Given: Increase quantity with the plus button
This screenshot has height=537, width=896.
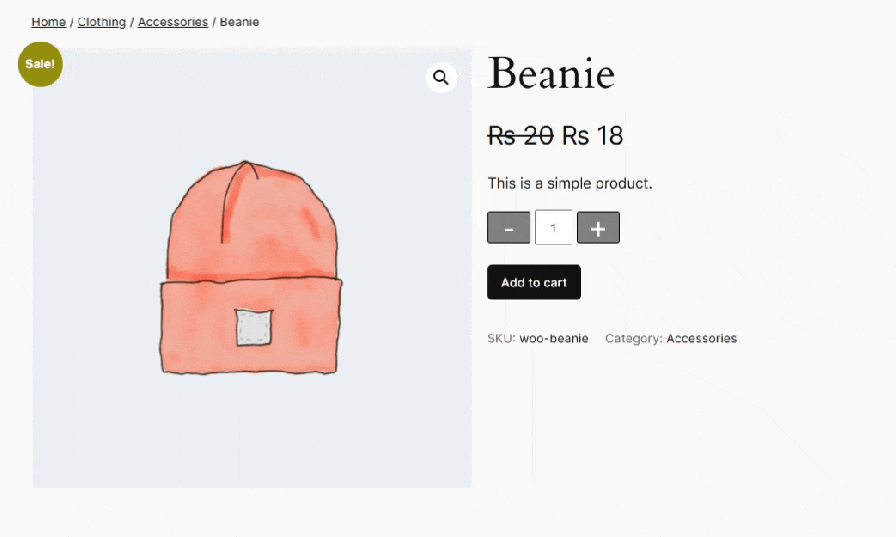Looking at the screenshot, I should pyautogui.click(x=598, y=228).
